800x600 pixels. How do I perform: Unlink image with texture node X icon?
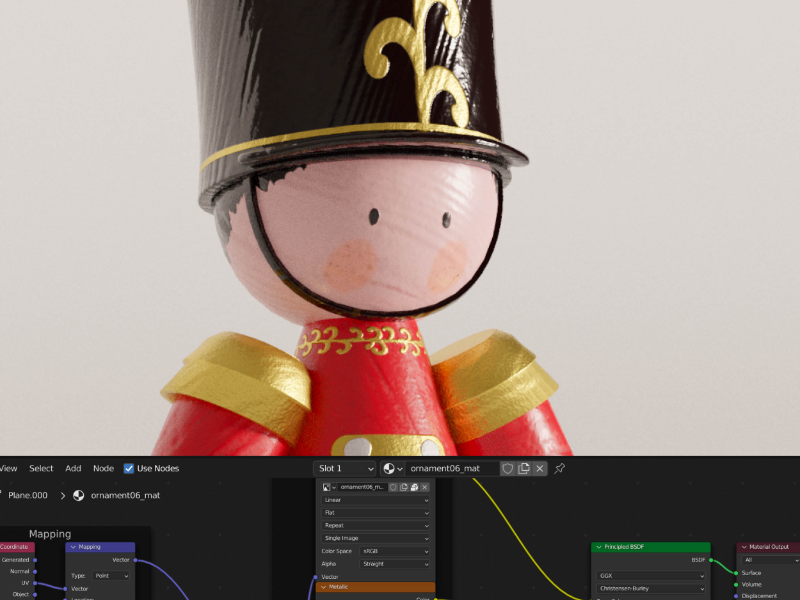click(425, 487)
